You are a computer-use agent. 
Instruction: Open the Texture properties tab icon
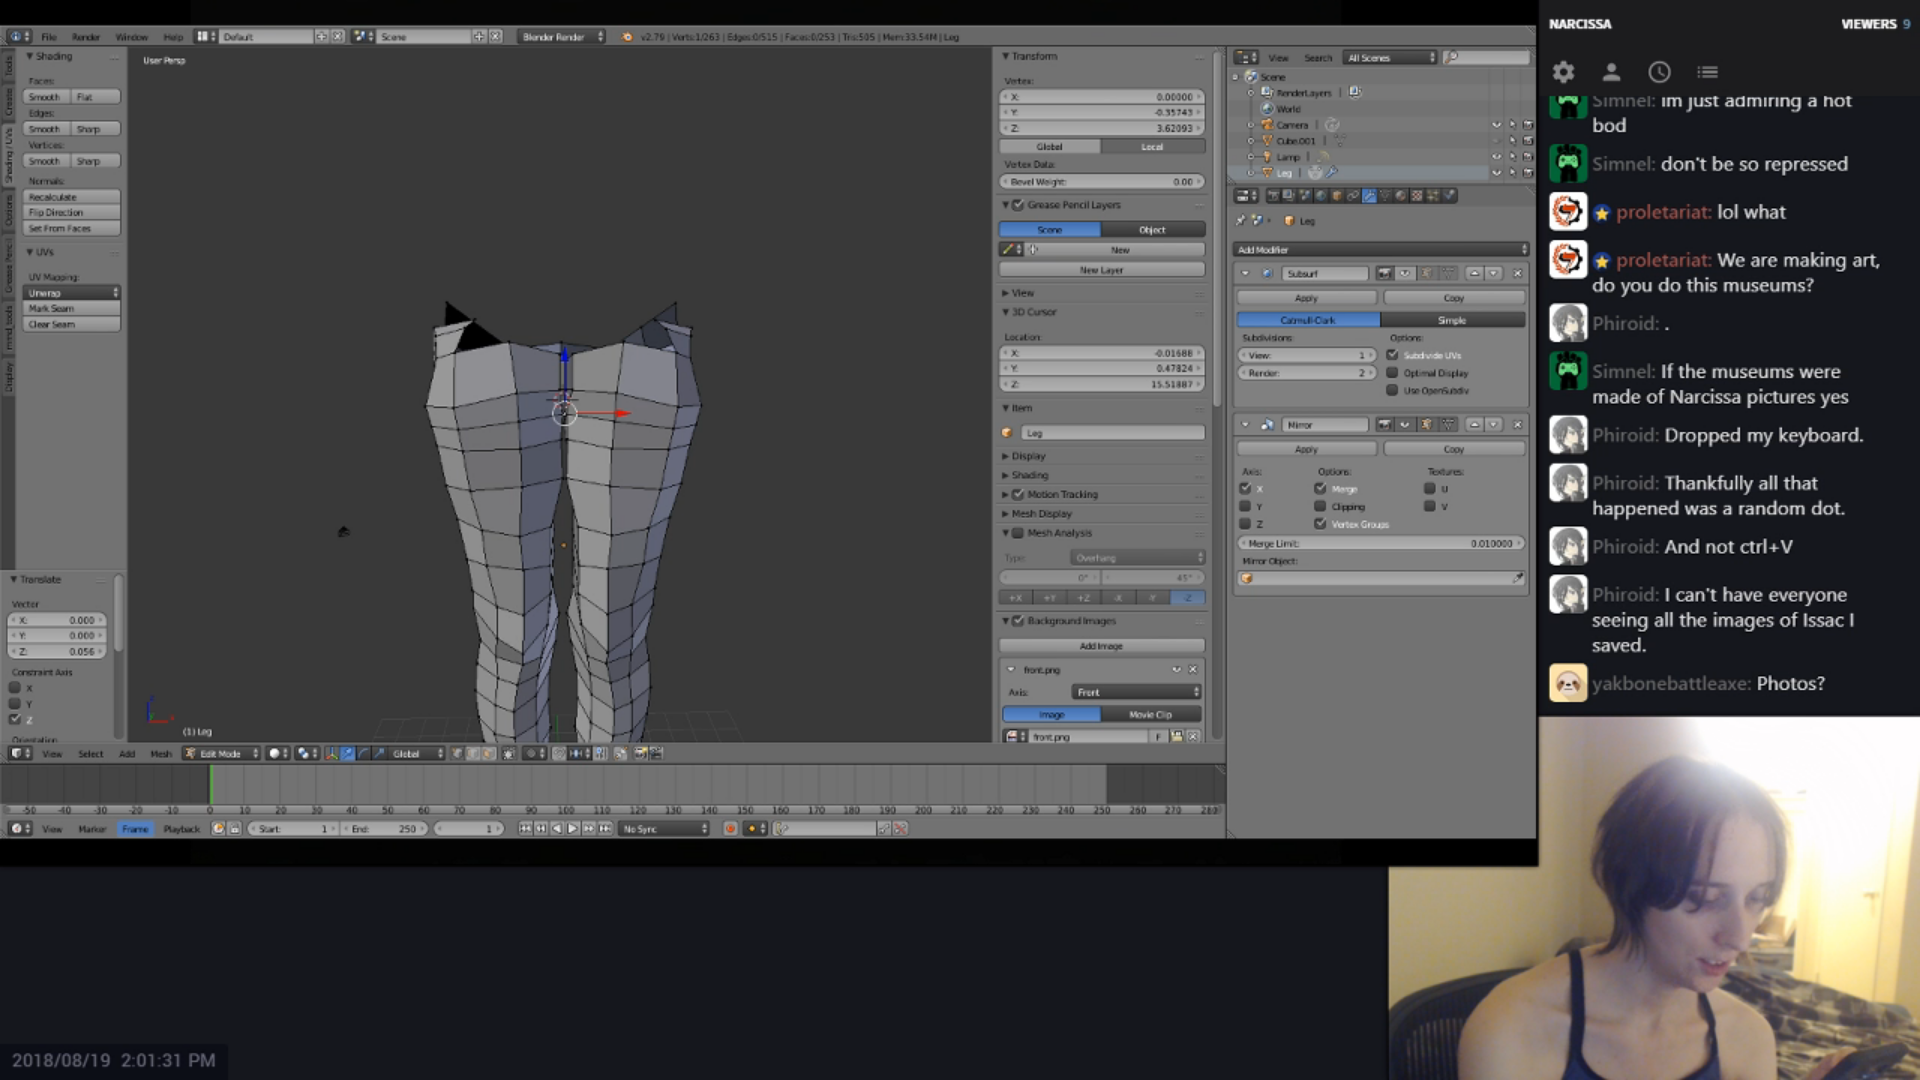1417,196
